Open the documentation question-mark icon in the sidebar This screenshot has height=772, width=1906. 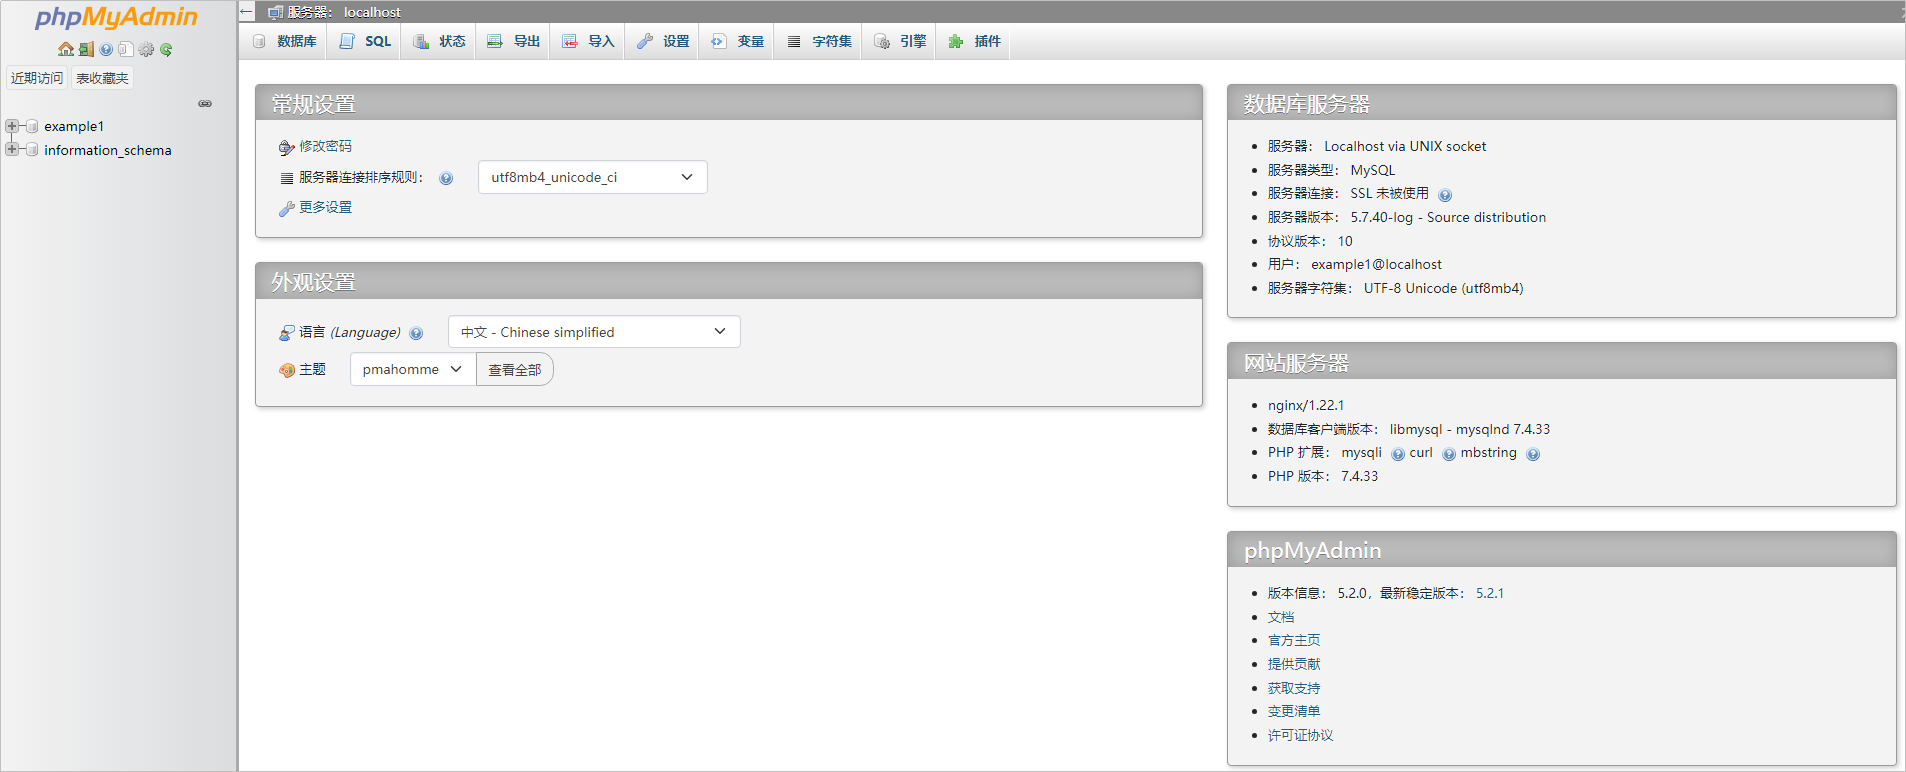point(106,49)
